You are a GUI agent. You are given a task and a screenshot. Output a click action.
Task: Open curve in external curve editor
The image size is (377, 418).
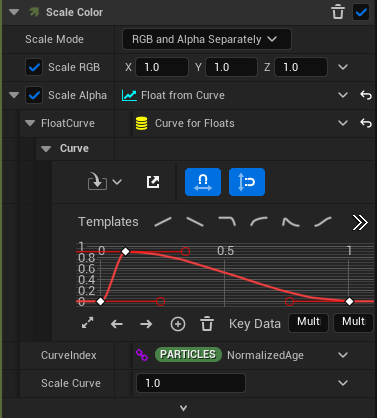pos(153,182)
